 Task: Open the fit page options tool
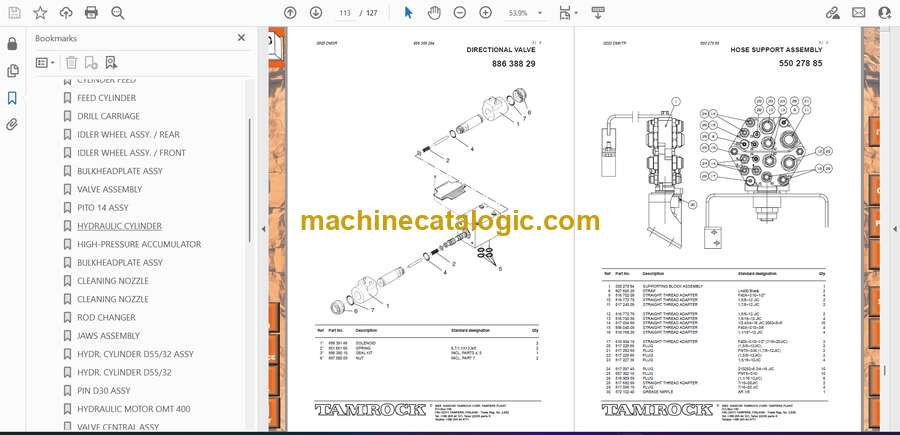click(x=564, y=13)
